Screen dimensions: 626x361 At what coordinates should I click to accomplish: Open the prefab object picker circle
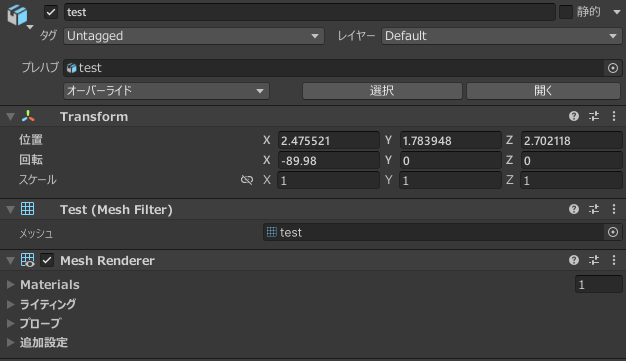(613, 68)
